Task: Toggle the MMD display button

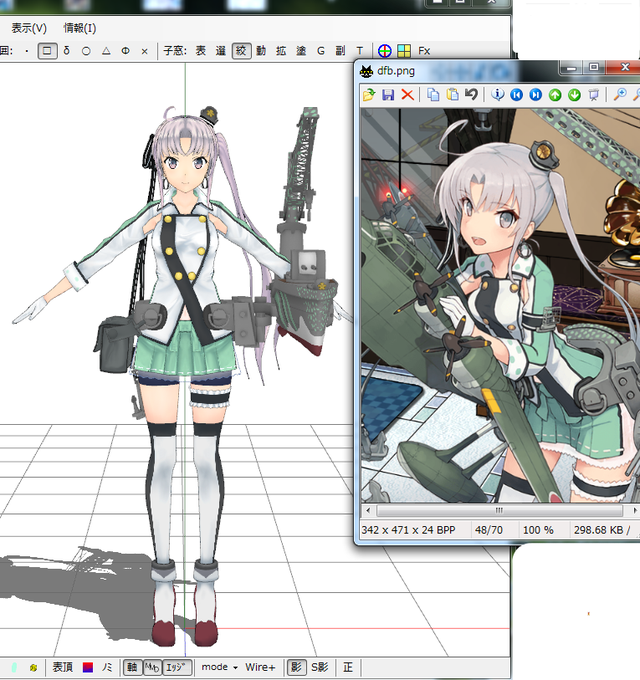Action: coord(152,667)
